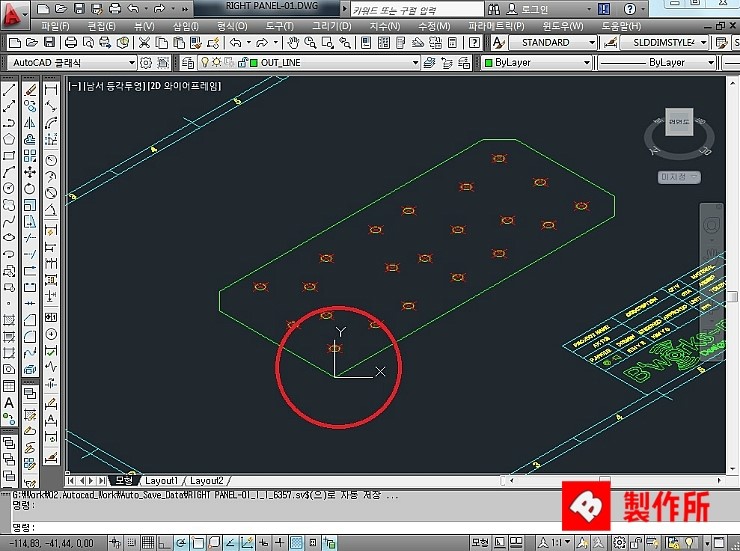The height and width of the screenshot is (551, 740).
Task: Click the 모형 model space status button
Action: 480,543
